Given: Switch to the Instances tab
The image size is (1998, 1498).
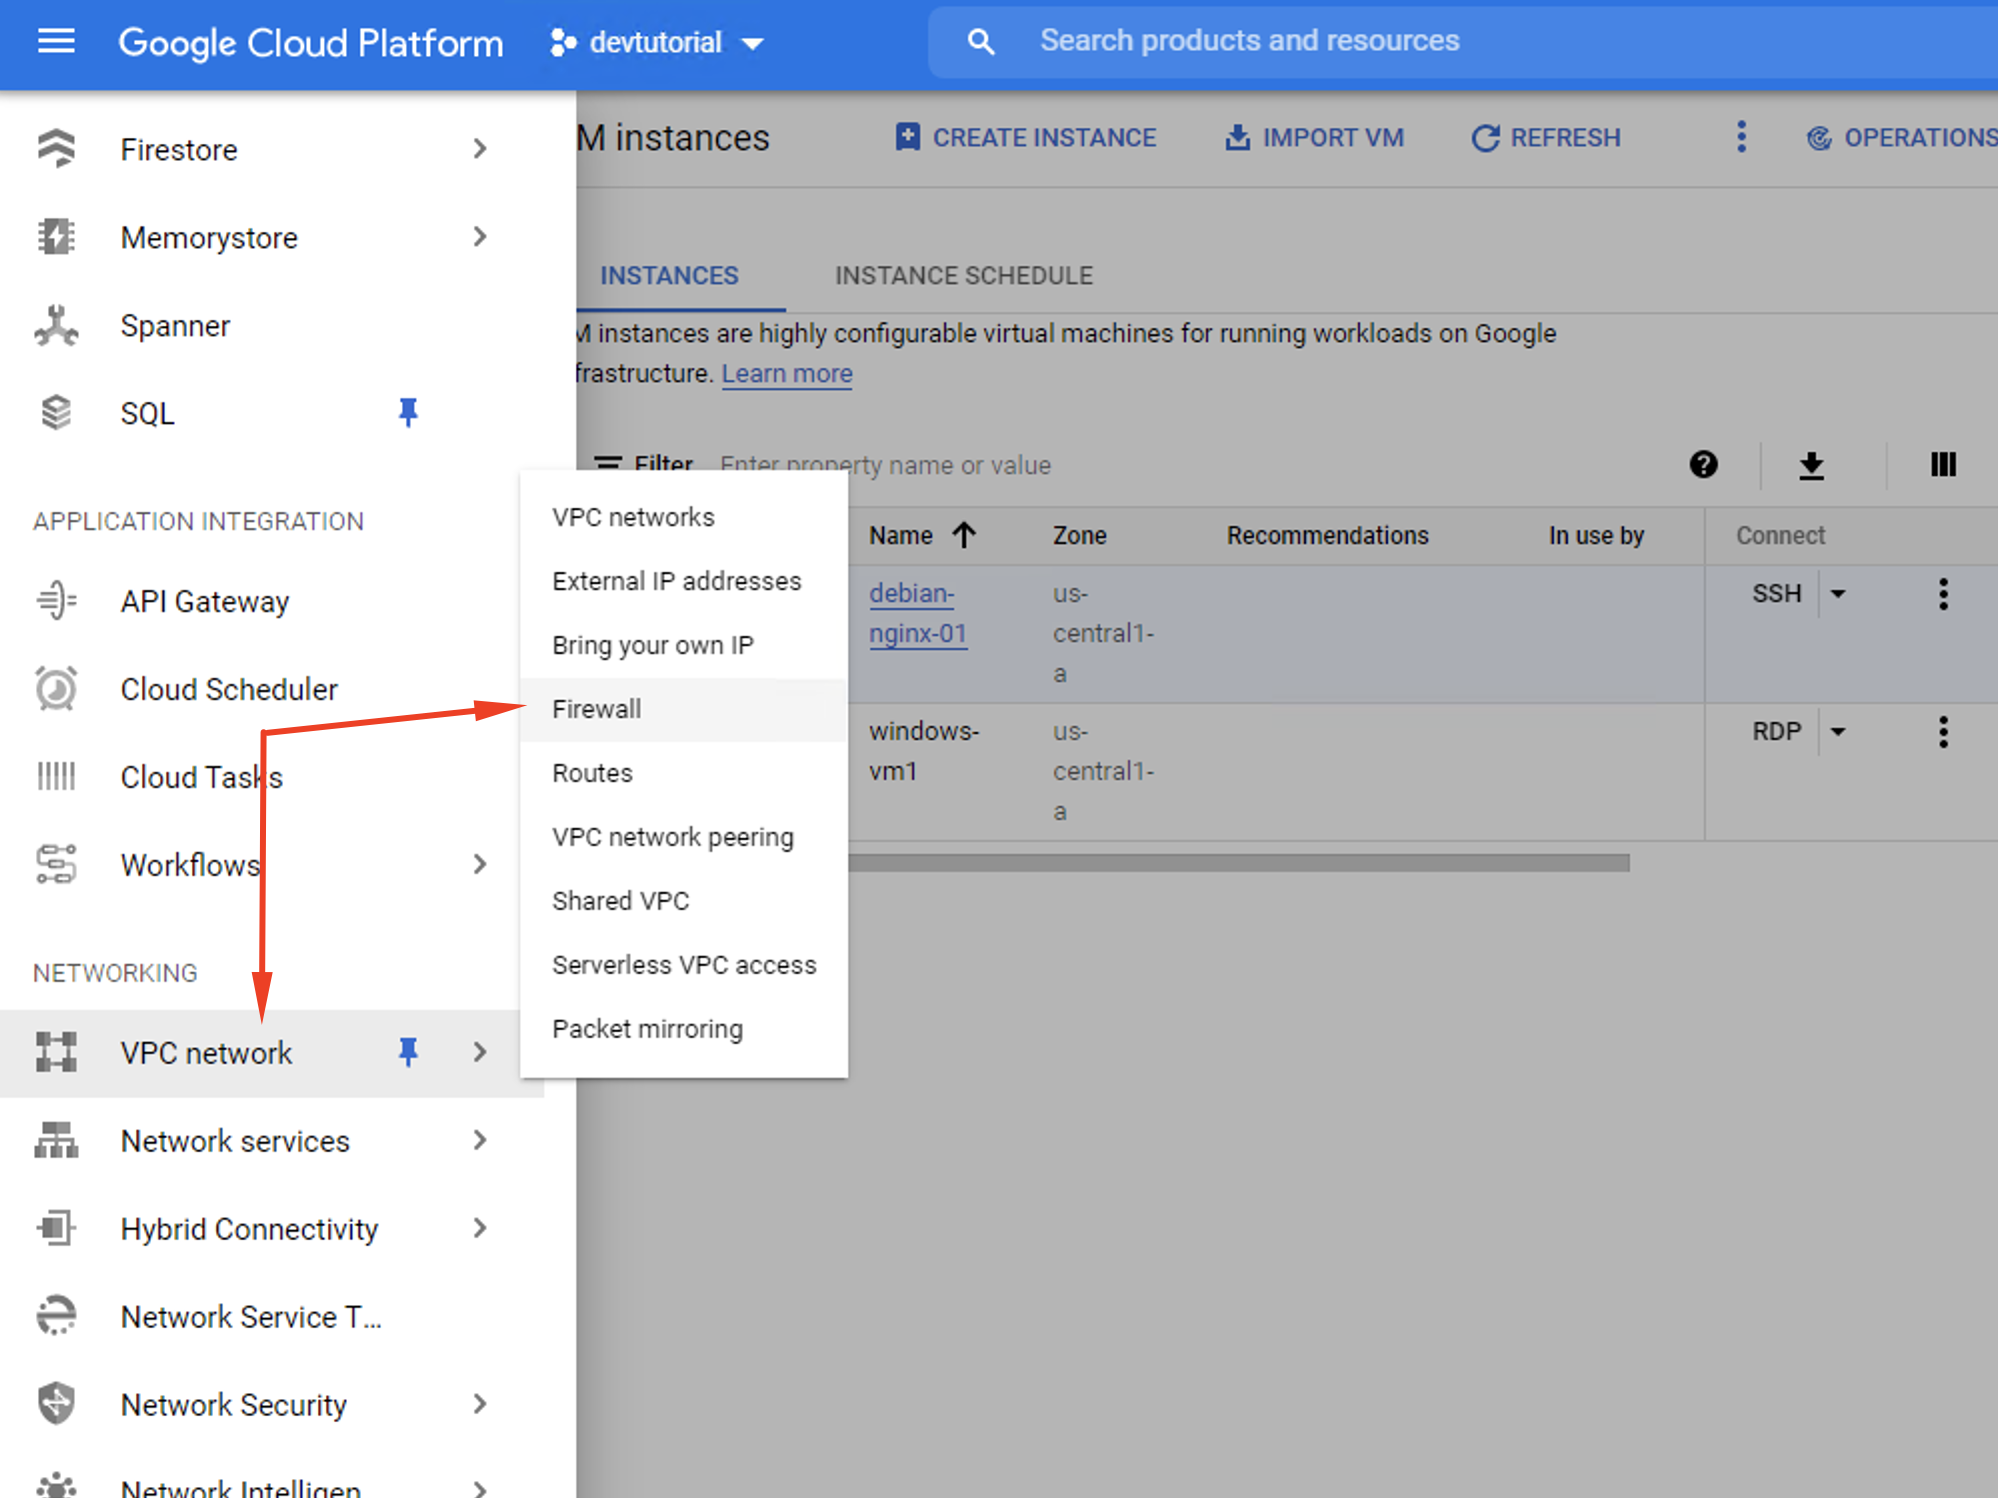Looking at the screenshot, I should coord(669,276).
